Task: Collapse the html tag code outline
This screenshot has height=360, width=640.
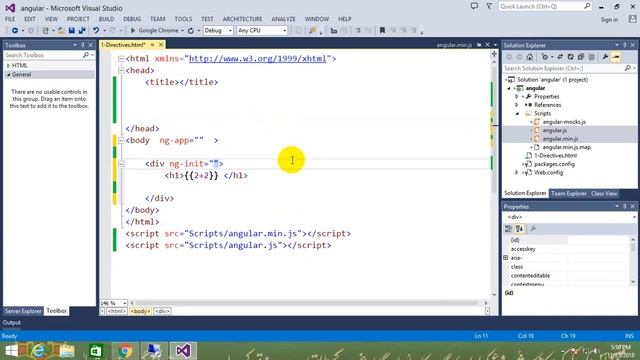Action: tap(121, 59)
